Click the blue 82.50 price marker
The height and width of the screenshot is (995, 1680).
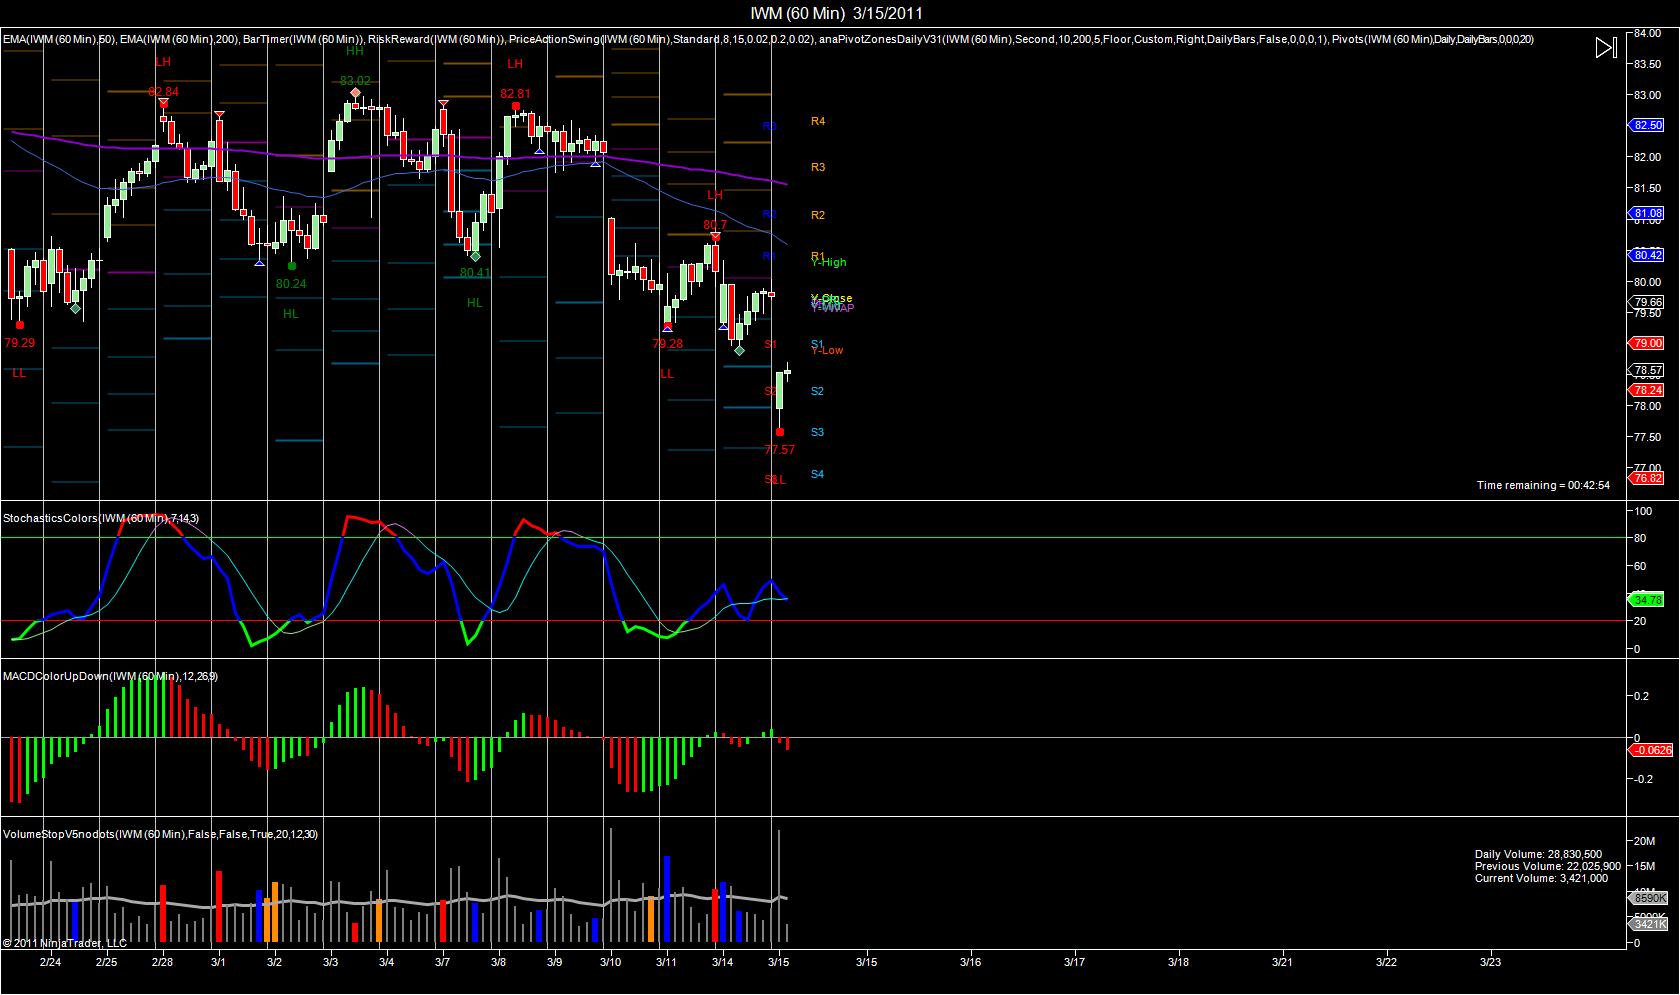click(1646, 125)
